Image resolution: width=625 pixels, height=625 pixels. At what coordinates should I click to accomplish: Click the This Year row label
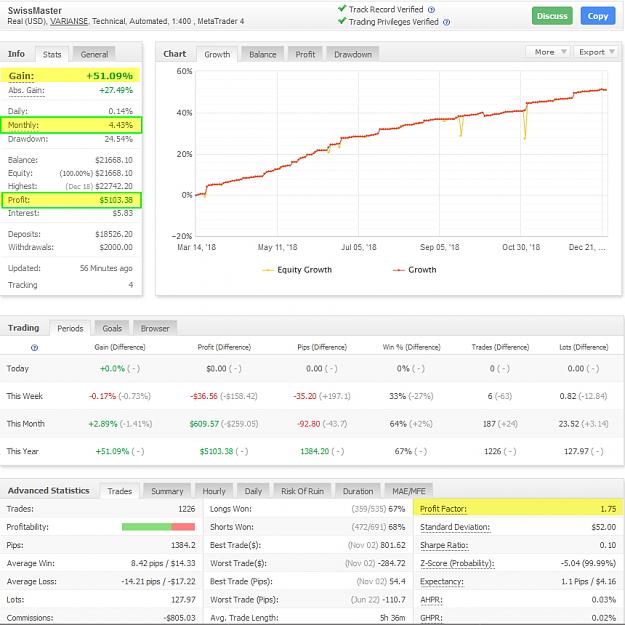tap(23, 451)
